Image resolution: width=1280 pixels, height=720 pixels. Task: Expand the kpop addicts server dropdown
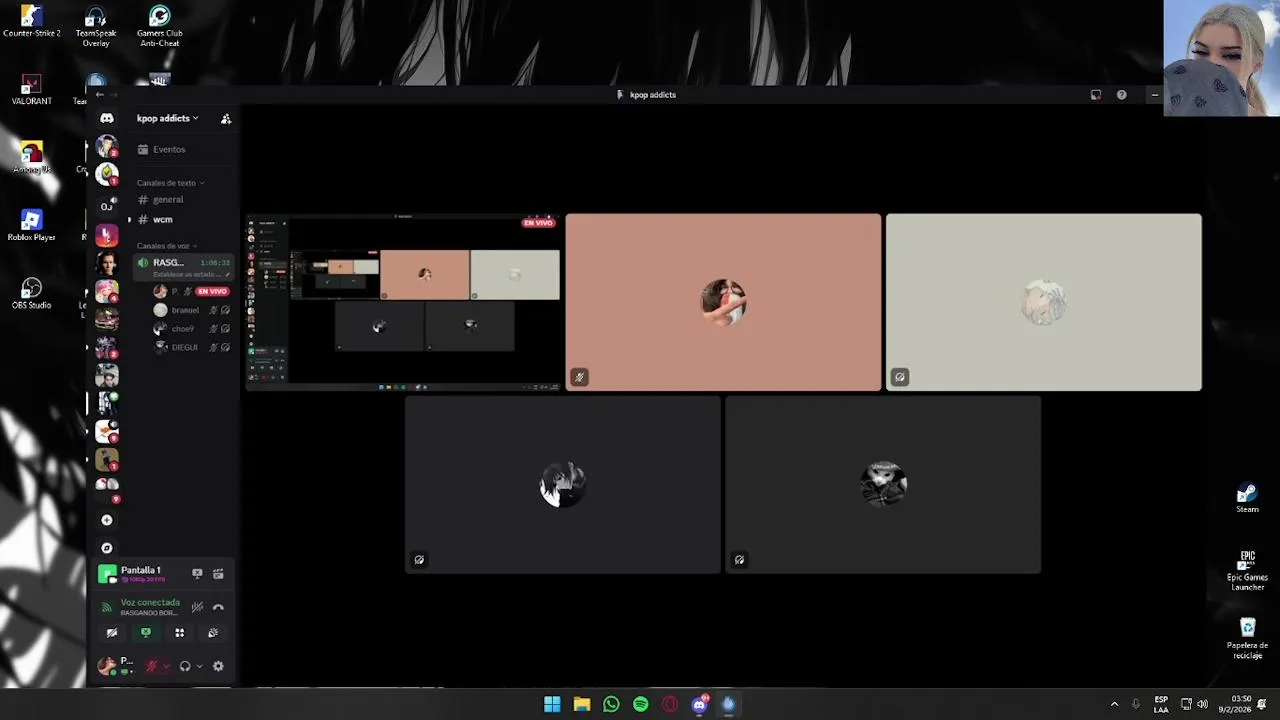click(167, 118)
